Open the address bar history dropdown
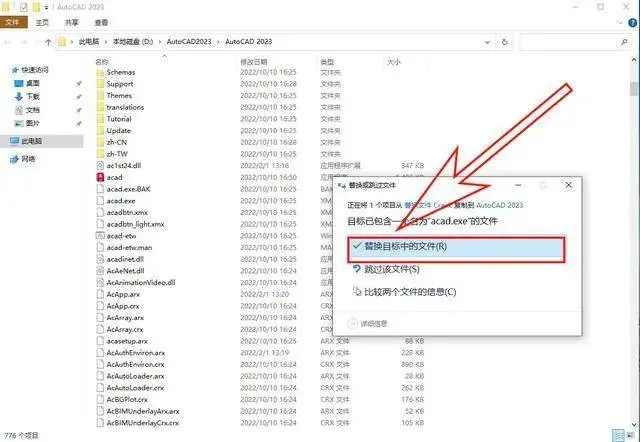The width and height of the screenshot is (640, 442). (487, 42)
